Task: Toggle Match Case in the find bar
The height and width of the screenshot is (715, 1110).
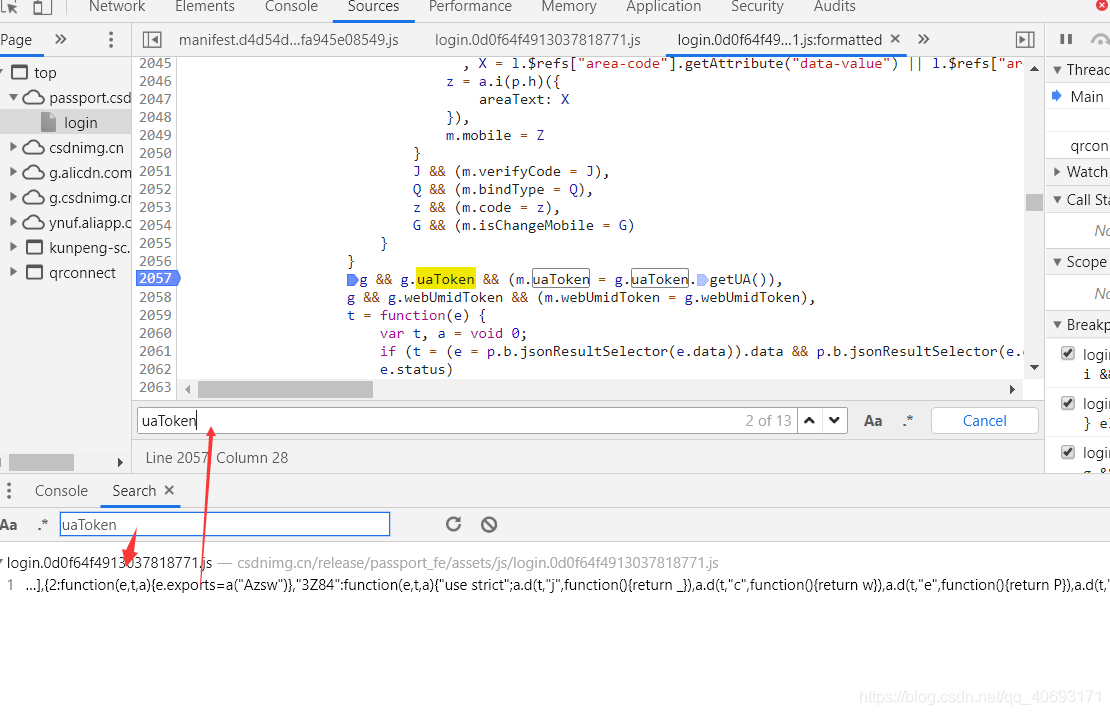Action: (873, 421)
